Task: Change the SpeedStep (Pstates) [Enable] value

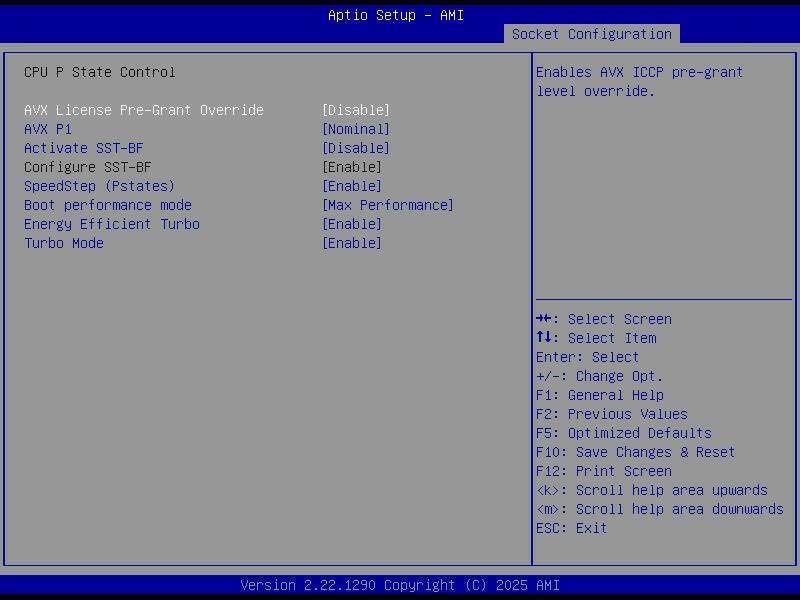Action: 352,186
